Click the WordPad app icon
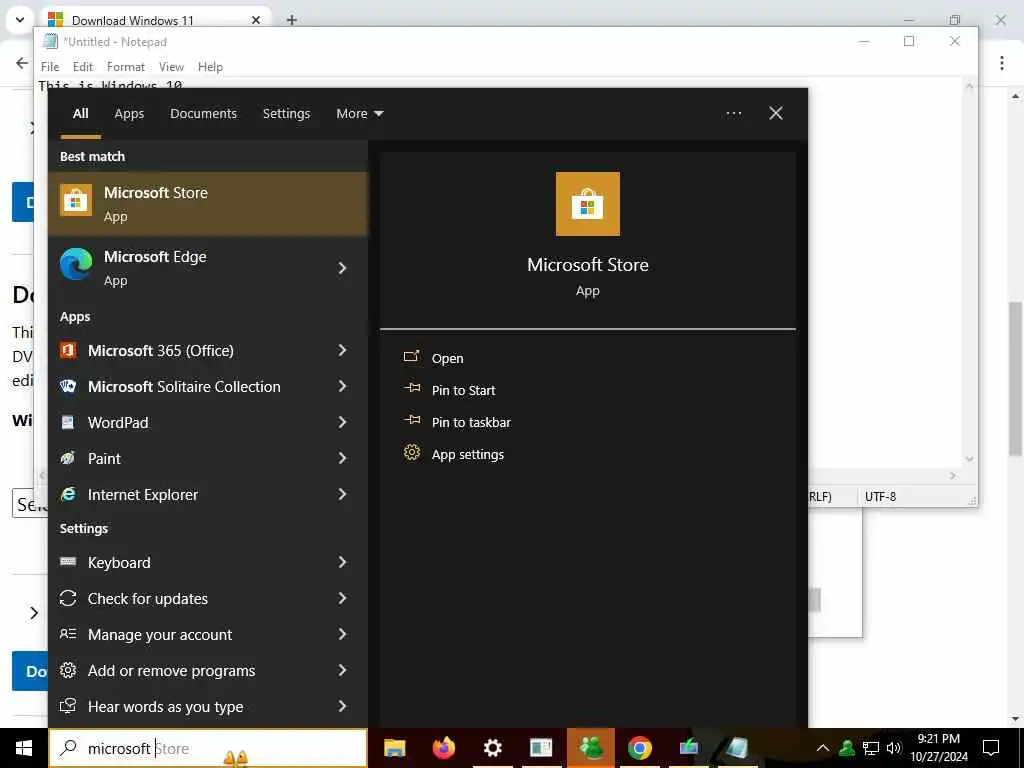The height and width of the screenshot is (768, 1024). click(x=68, y=422)
